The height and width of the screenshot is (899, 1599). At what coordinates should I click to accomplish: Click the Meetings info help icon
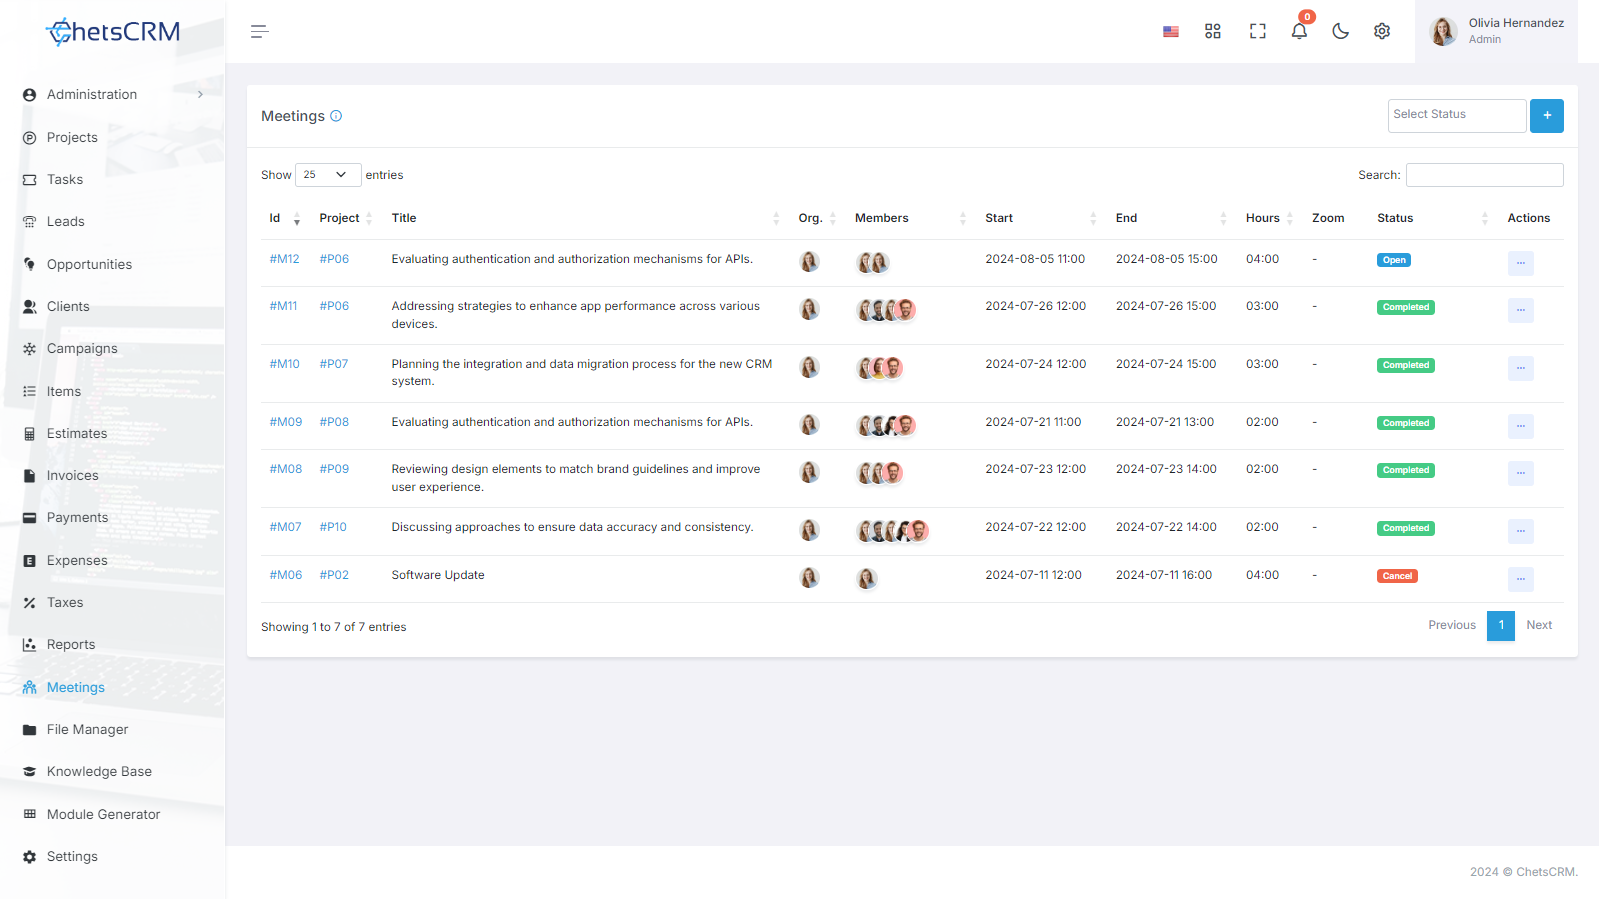tap(336, 116)
